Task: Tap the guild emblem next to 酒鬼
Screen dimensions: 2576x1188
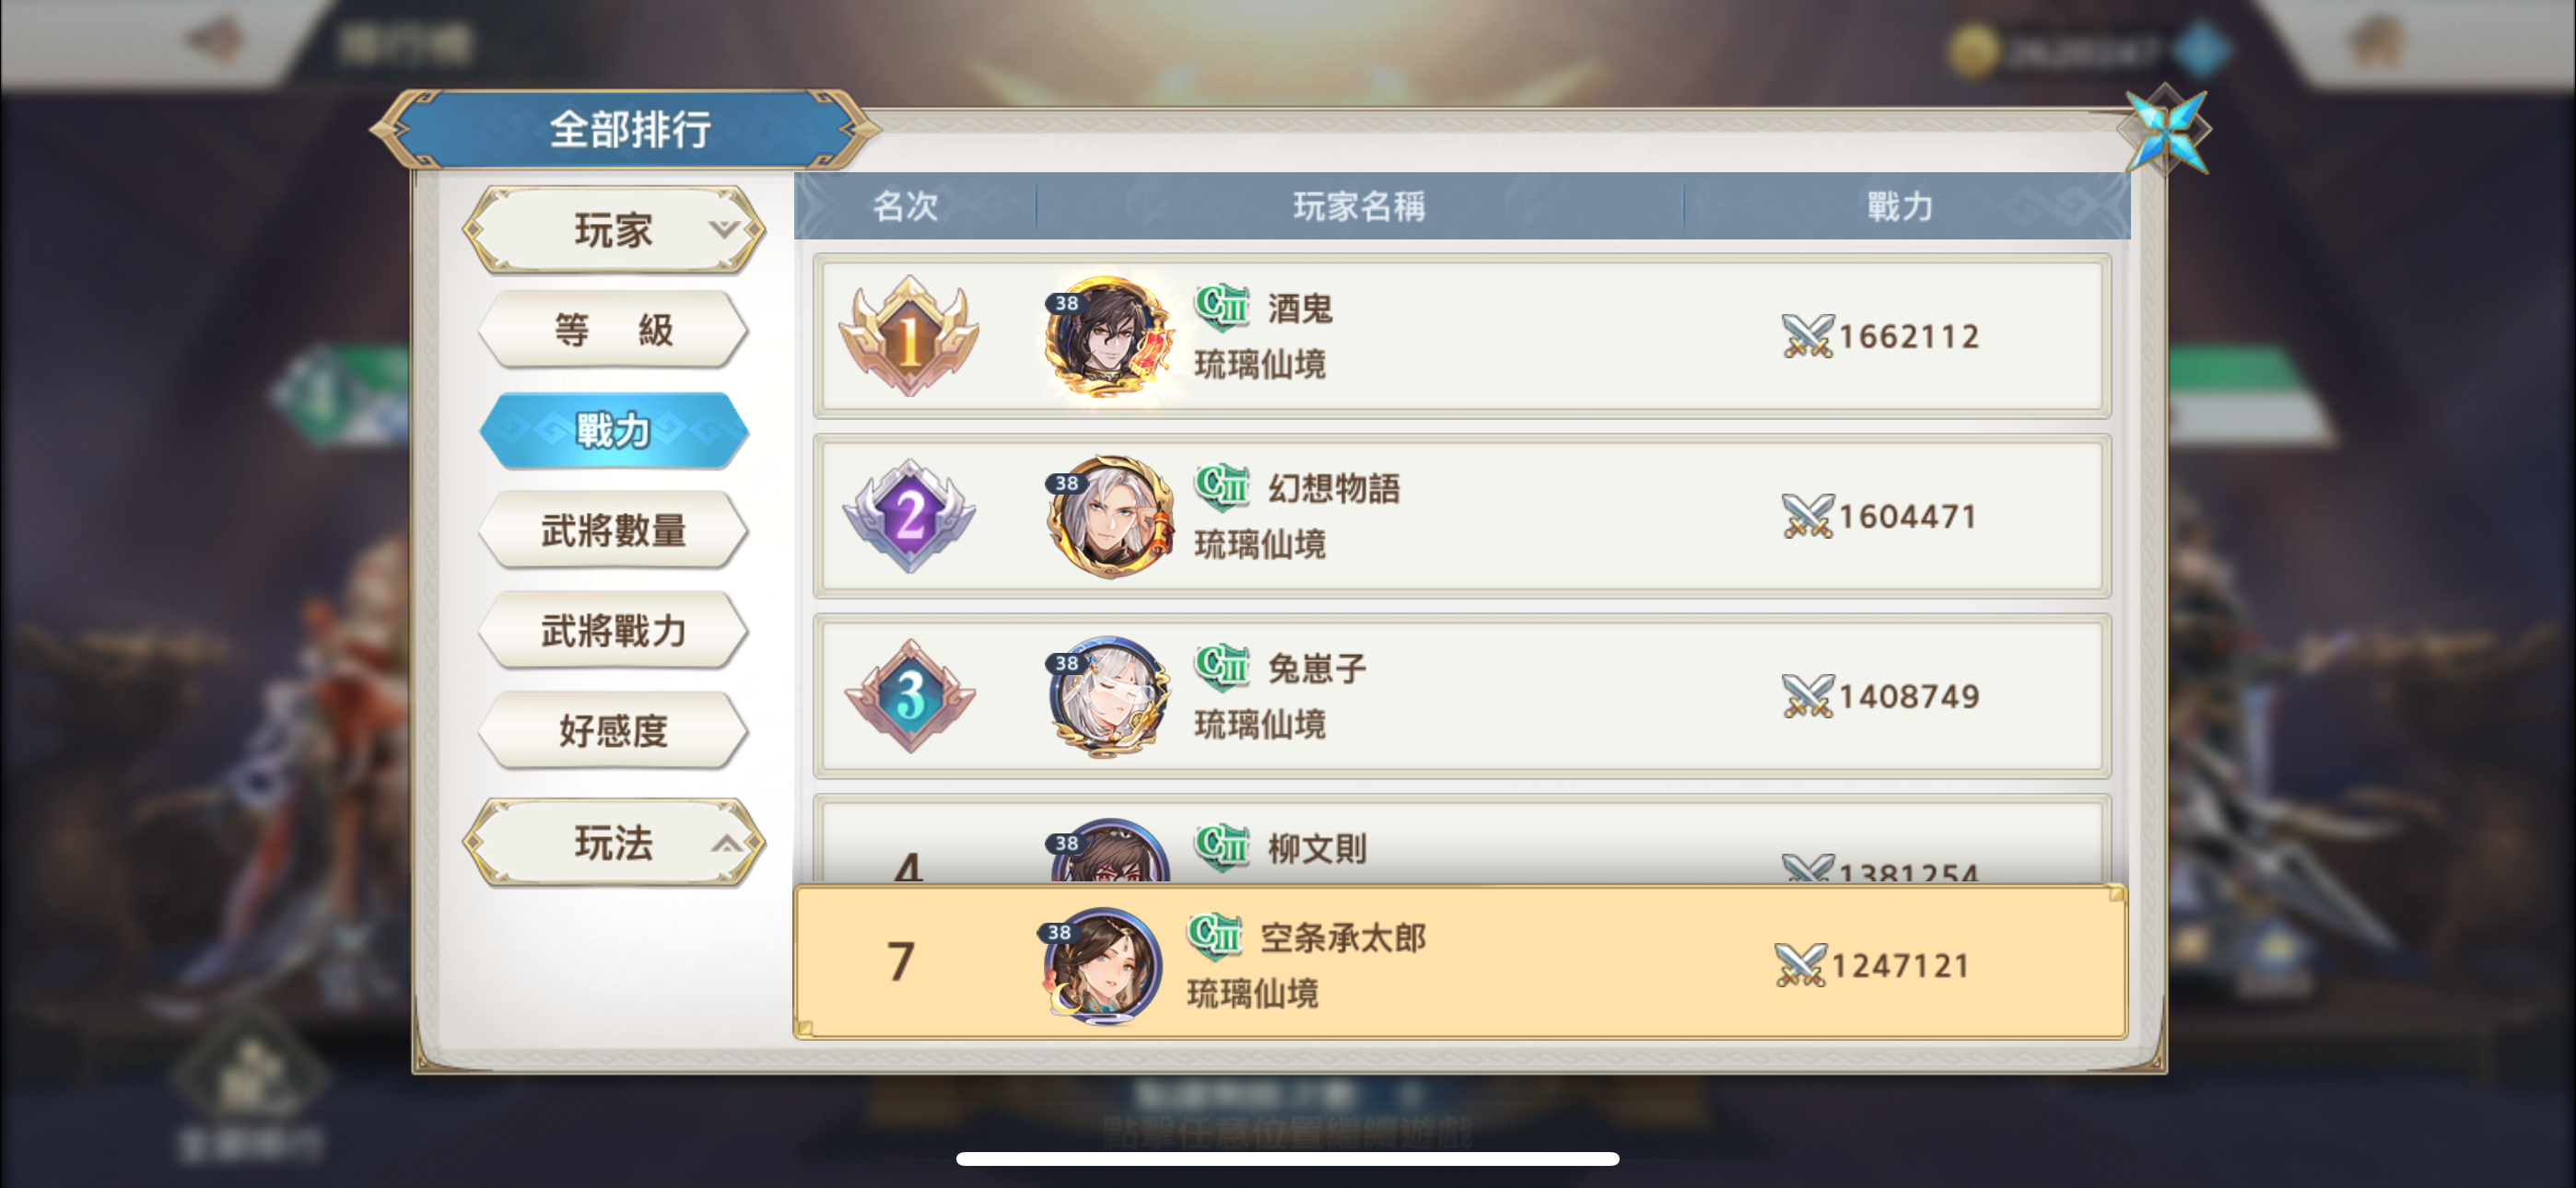Action: [x=1221, y=306]
